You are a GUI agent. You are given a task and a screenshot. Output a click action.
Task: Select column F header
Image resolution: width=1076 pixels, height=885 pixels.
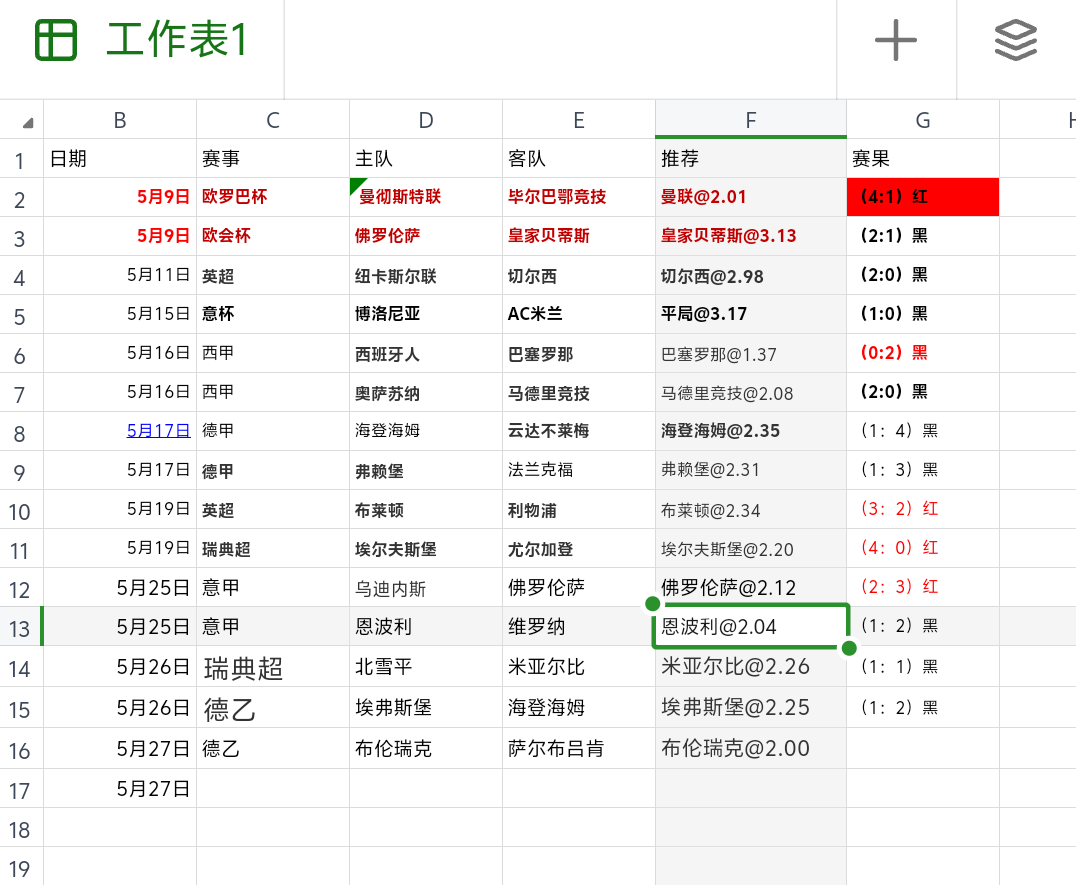click(x=751, y=119)
